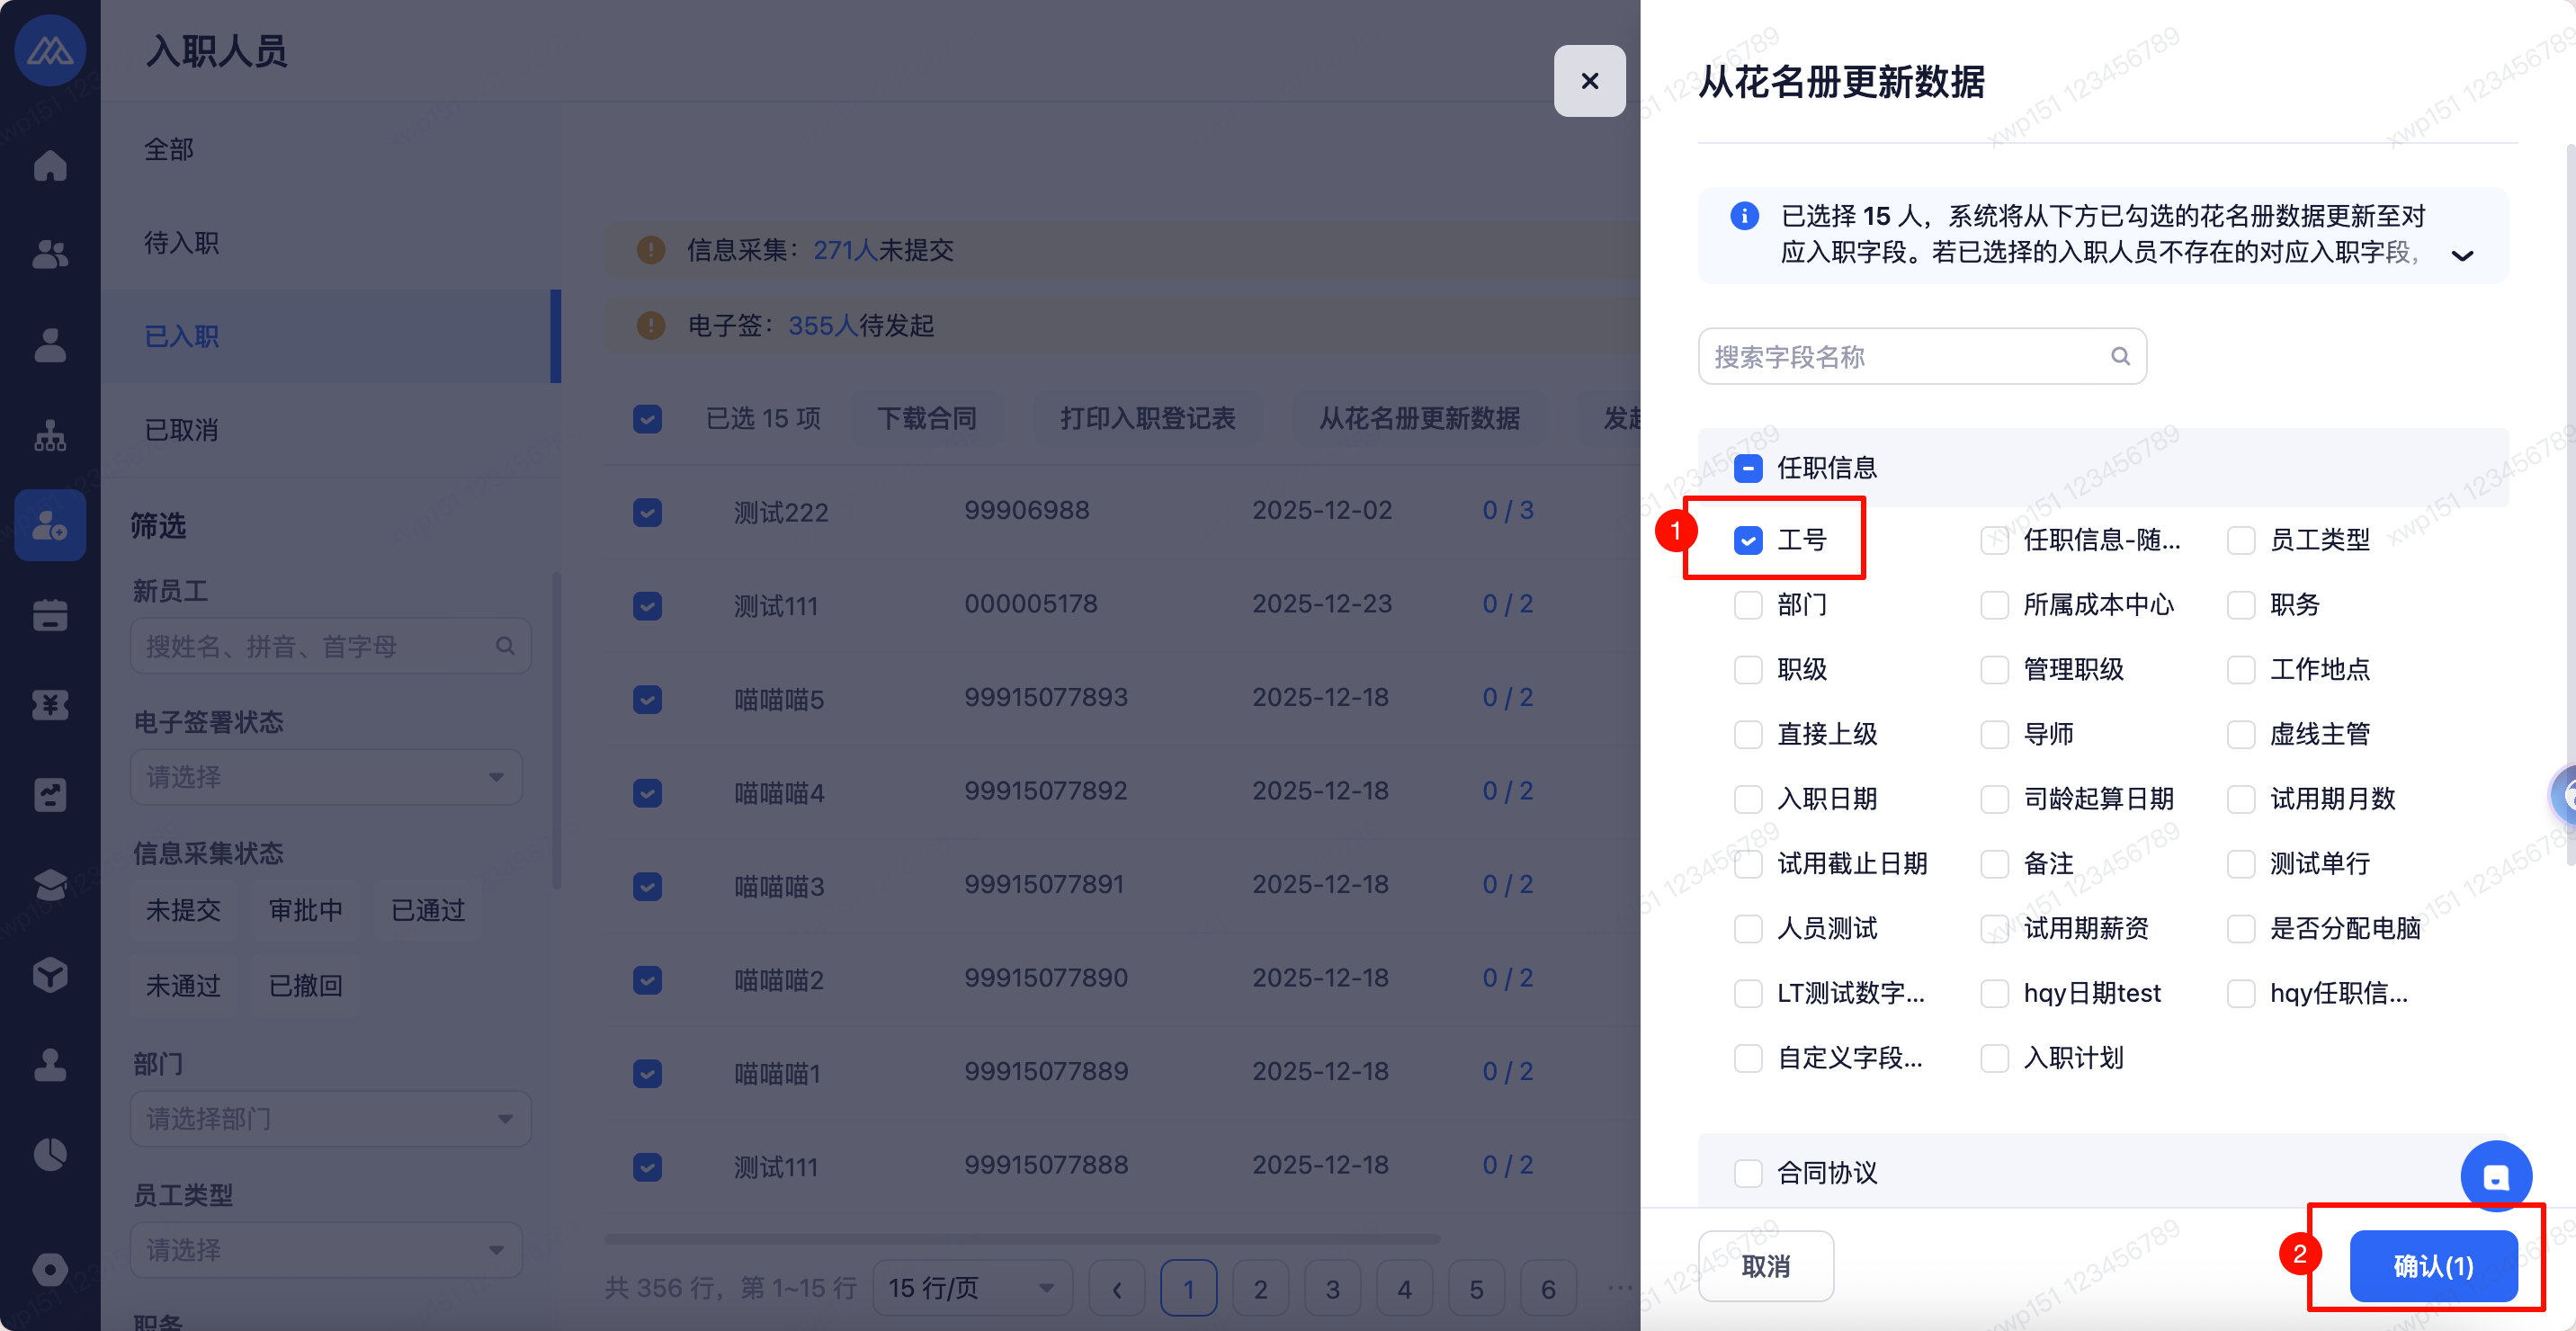This screenshot has height=1331, width=2576.
Task: Click the home icon in left sidebar
Action: point(50,165)
